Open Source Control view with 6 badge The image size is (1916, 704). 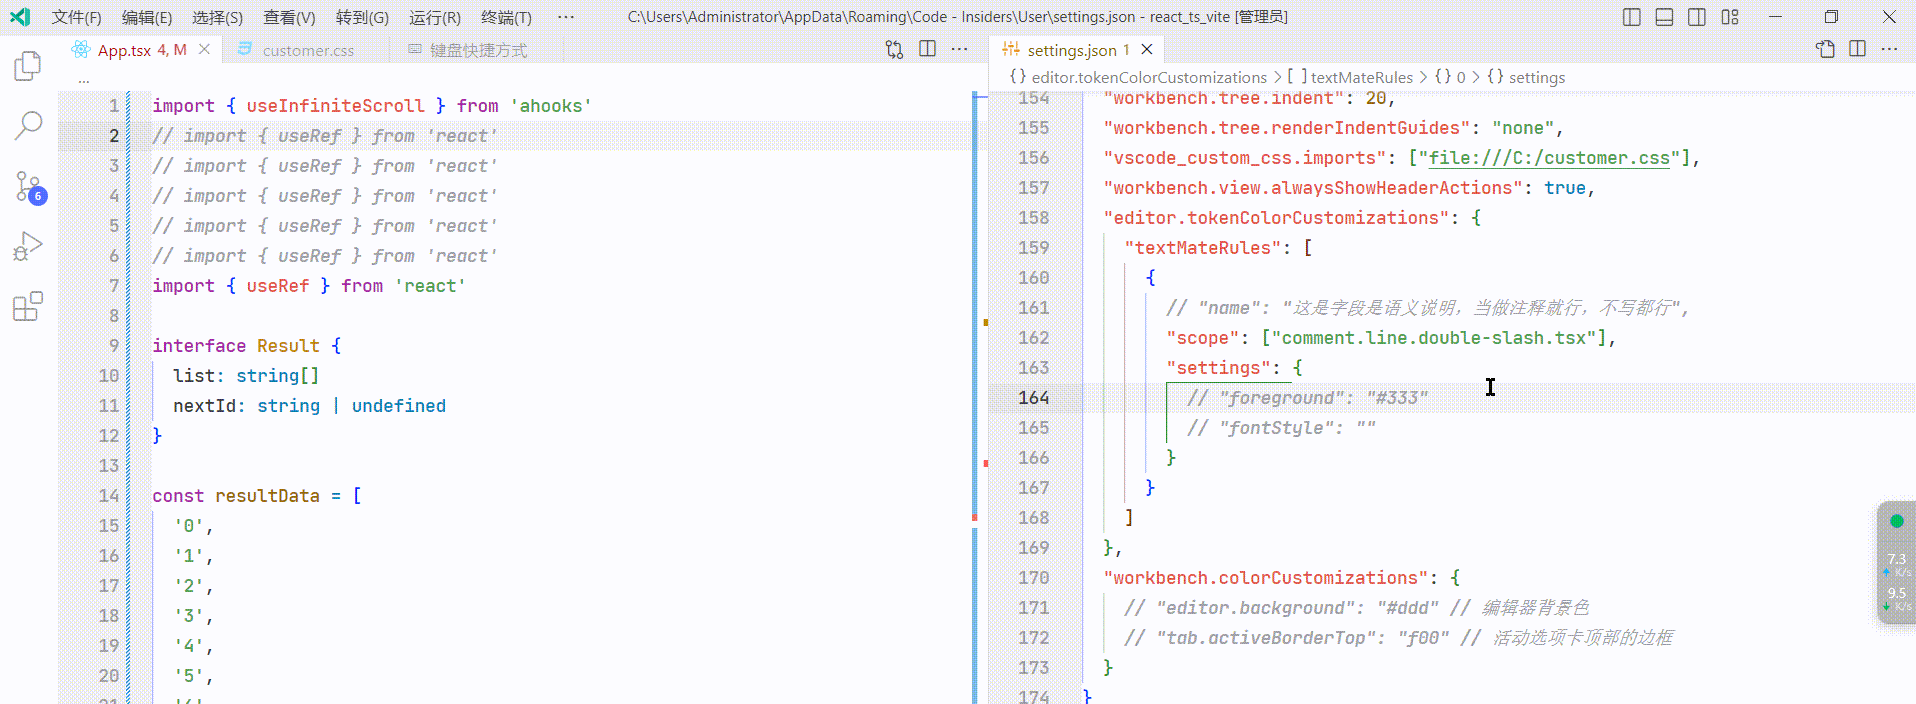point(29,186)
